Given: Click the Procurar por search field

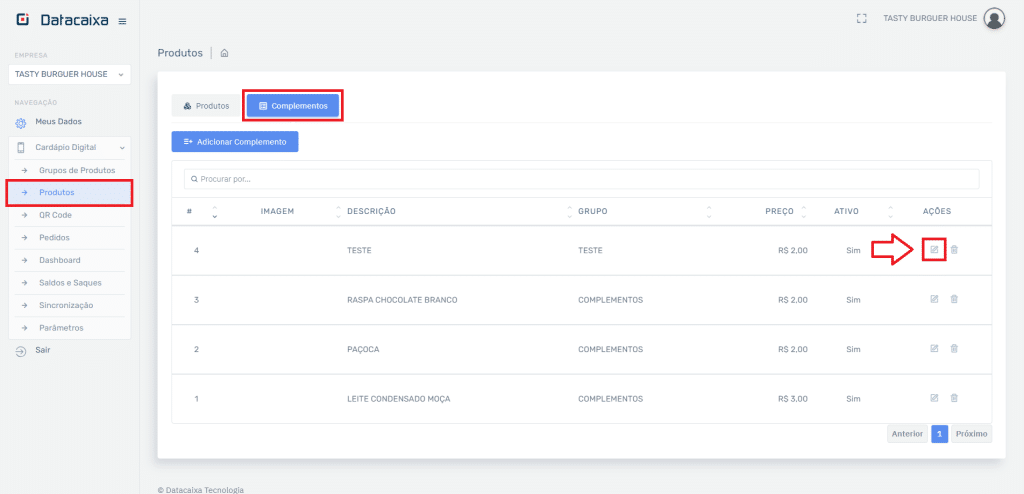Looking at the screenshot, I should click(581, 179).
